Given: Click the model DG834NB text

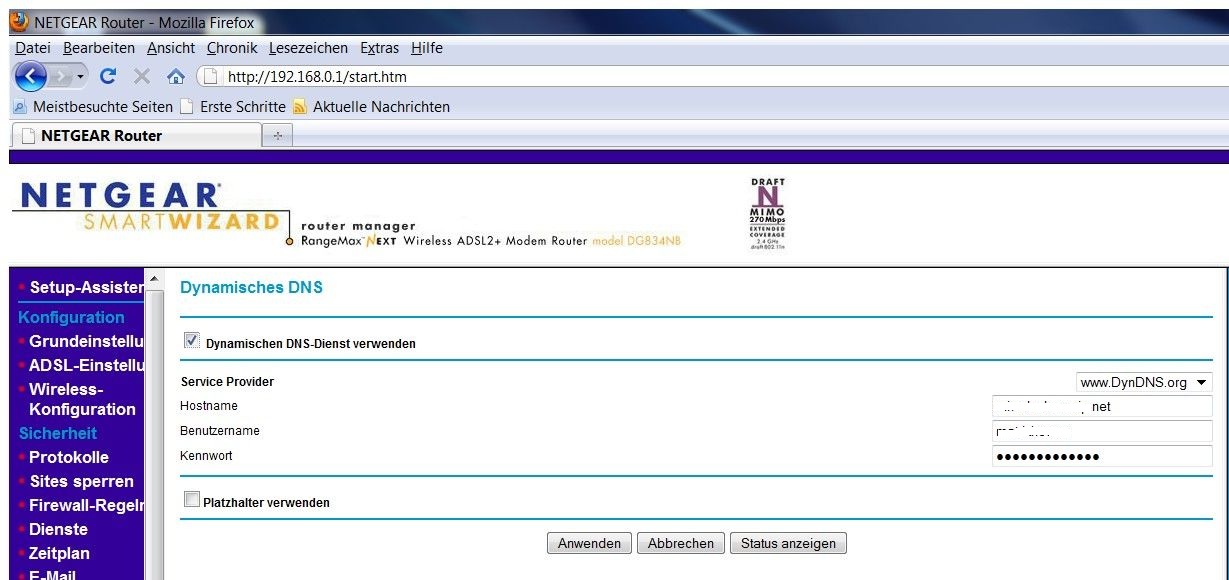Looking at the screenshot, I should [x=637, y=241].
